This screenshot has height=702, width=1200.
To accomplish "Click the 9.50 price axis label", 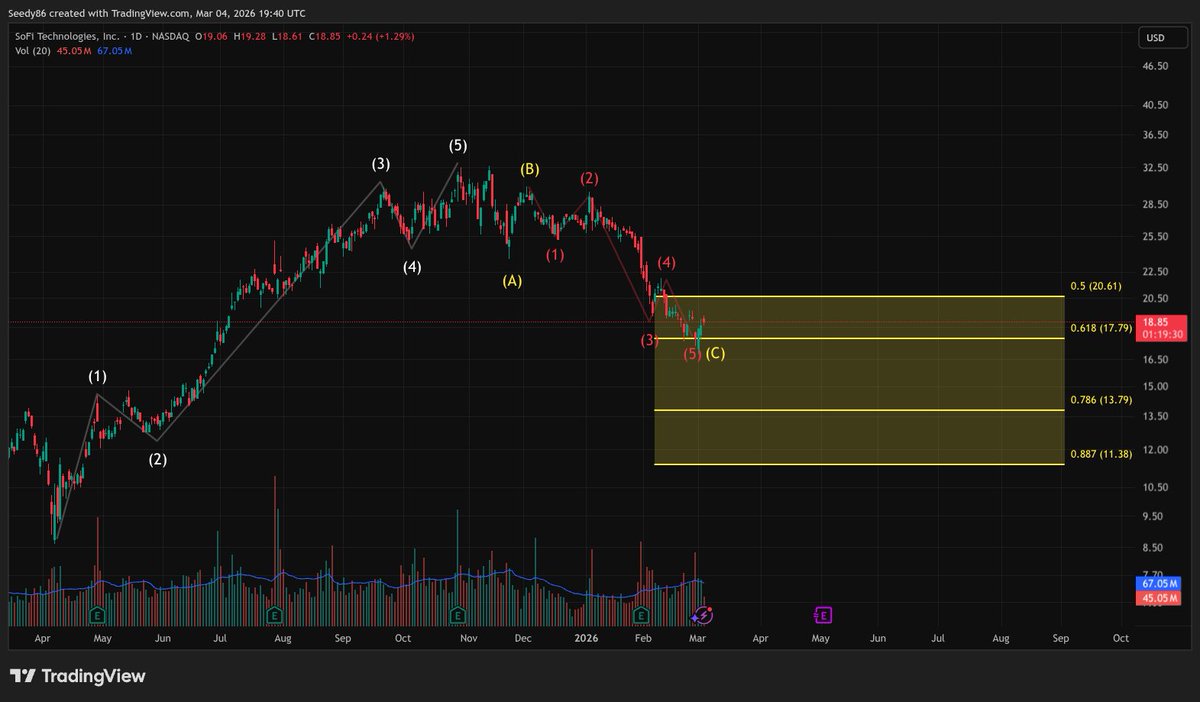I will click(1155, 517).
